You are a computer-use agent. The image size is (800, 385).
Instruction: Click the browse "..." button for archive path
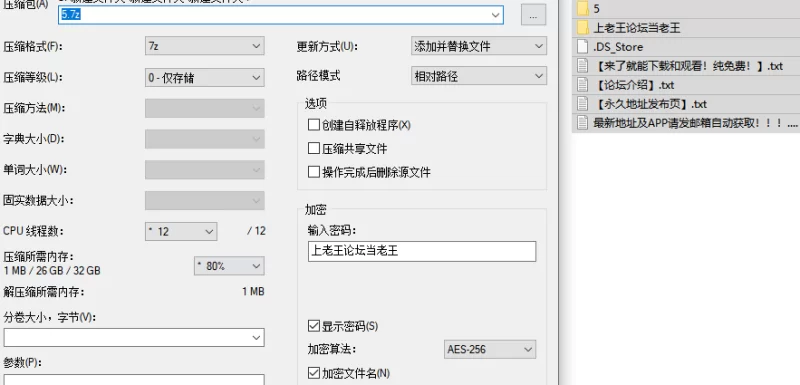[533, 15]
